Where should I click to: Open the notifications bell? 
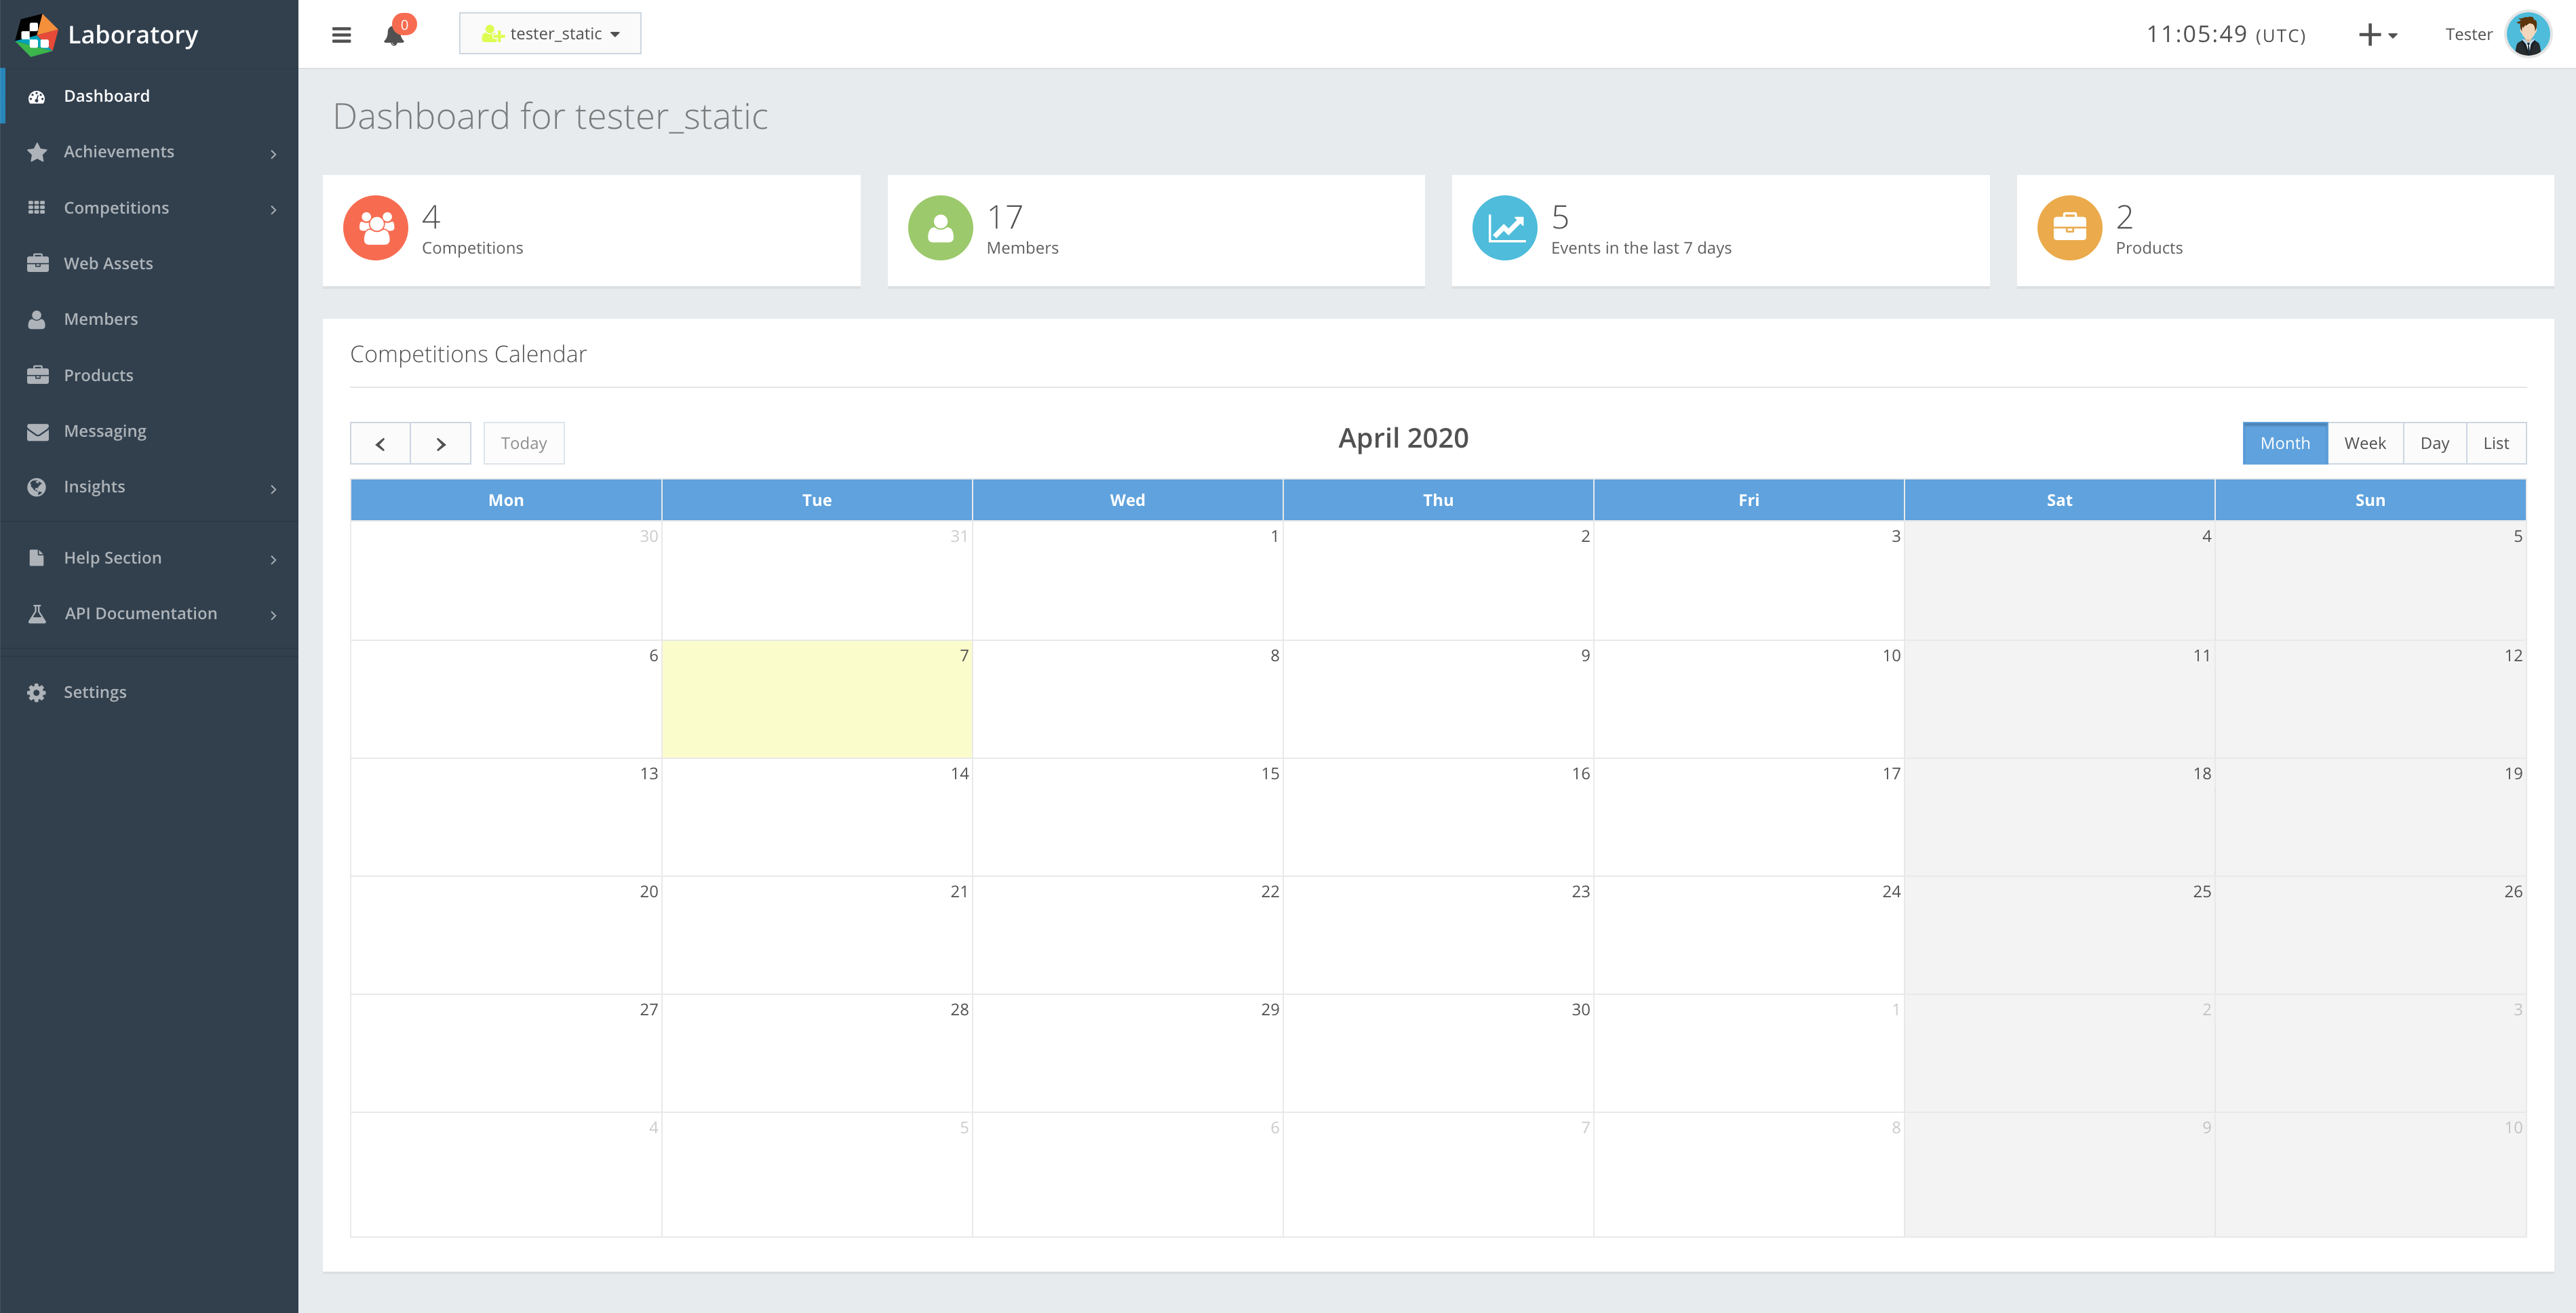pos(394,36)
